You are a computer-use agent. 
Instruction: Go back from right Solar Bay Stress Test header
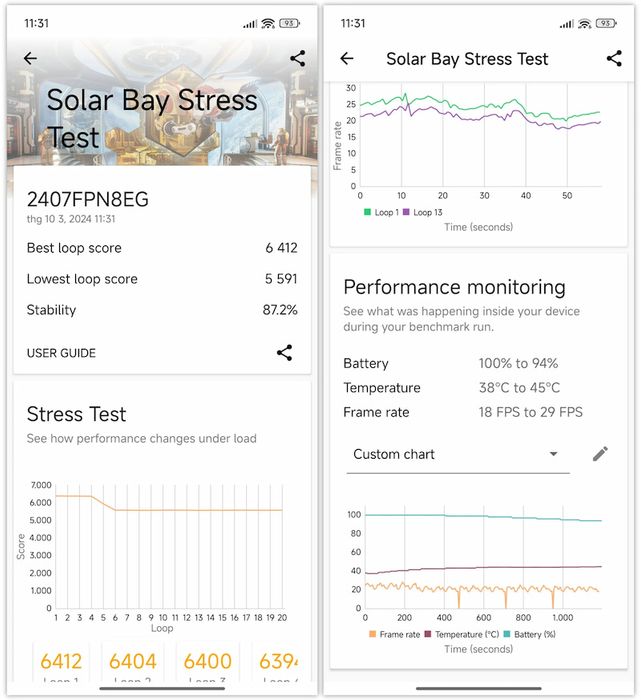(347, 58)
